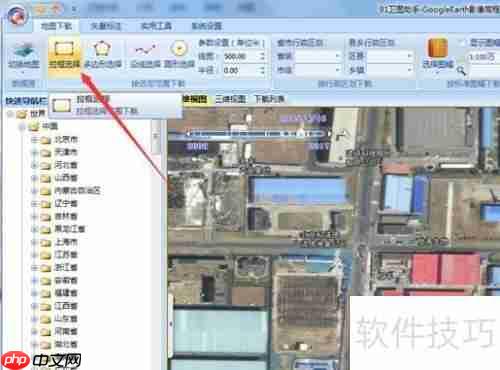The width and height of the screenshot is (500, 370).
Task: Open the 乡镇 township dropdown
Action: pyautogui.click(x=389, y=70)
